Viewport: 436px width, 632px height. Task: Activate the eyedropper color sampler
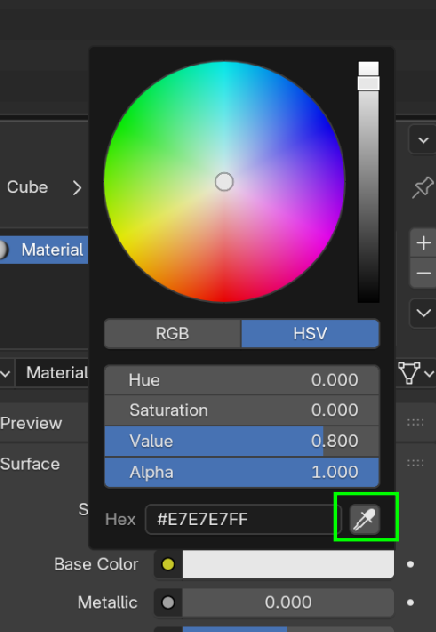tap(365, 519)
